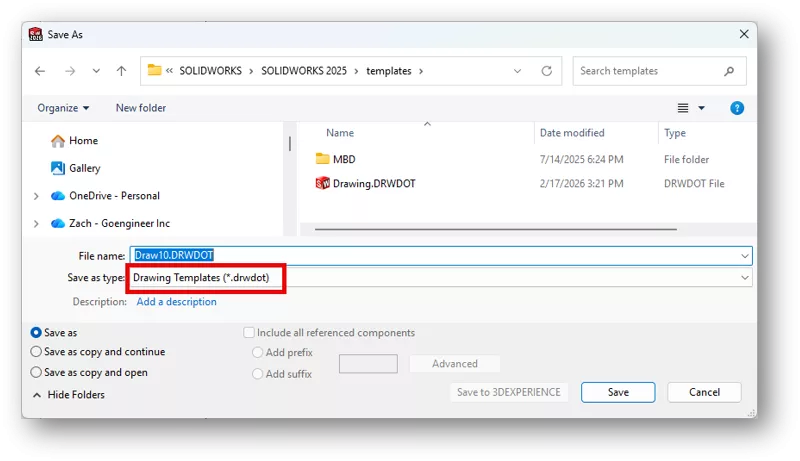
Task: Select Save as radio option
Action: (x=54, y=332)
